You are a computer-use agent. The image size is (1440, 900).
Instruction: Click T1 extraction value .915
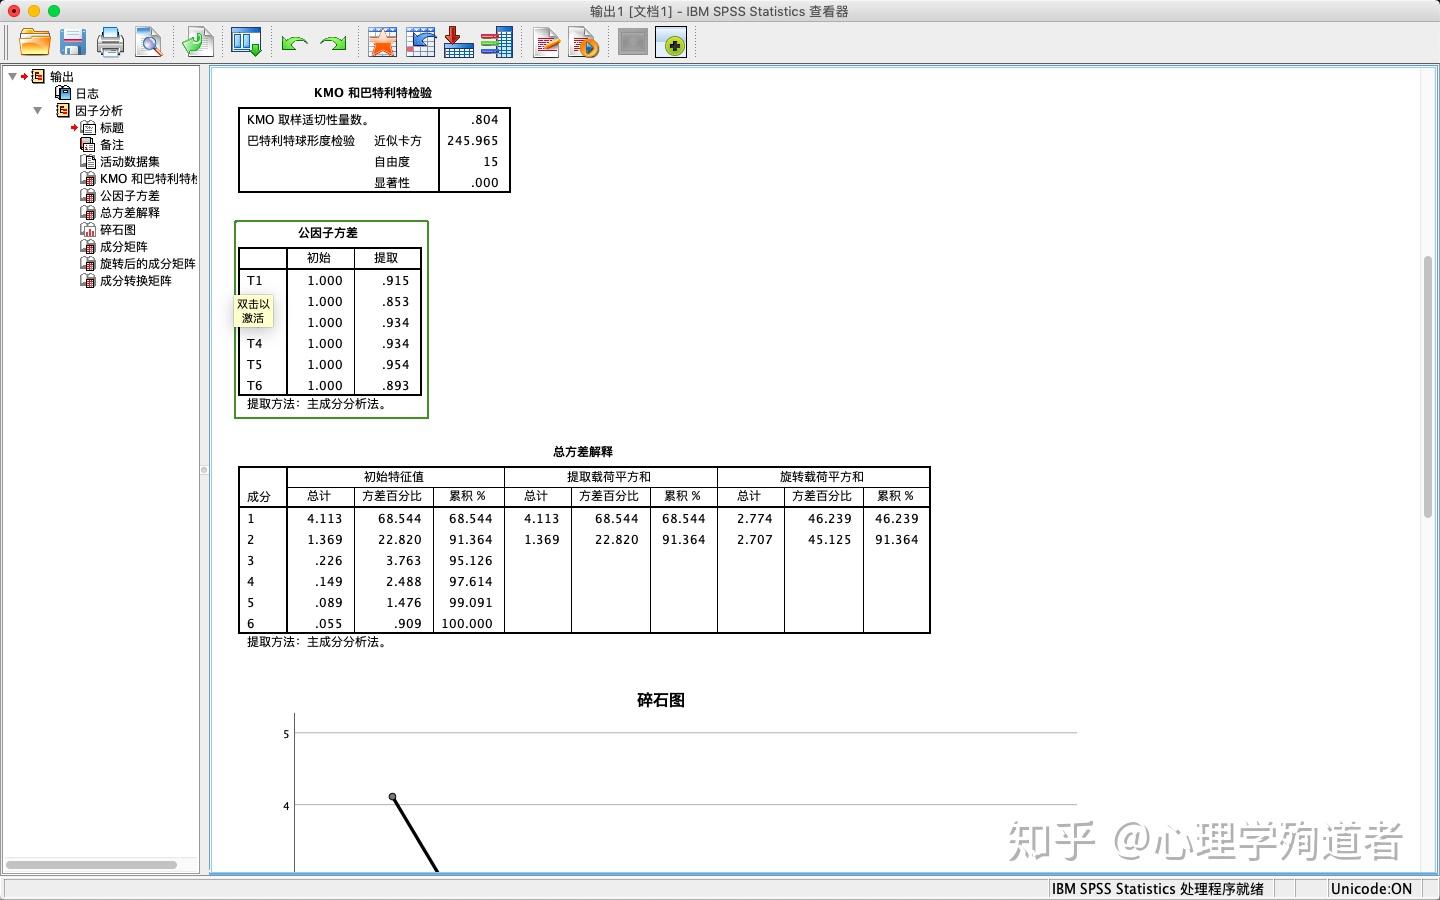(396, 280)
